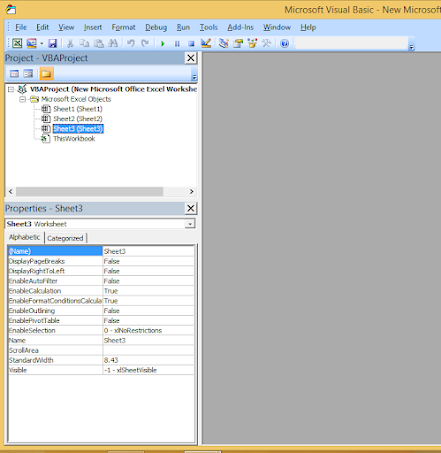Select the EnablePivotTable property row

point(101,321)
